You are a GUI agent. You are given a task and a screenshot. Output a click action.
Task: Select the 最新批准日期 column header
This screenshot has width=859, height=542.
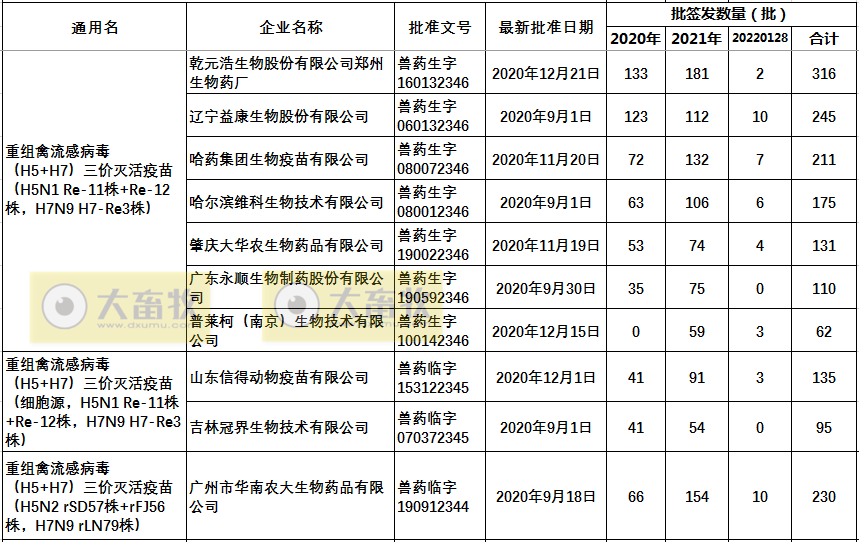546,27
